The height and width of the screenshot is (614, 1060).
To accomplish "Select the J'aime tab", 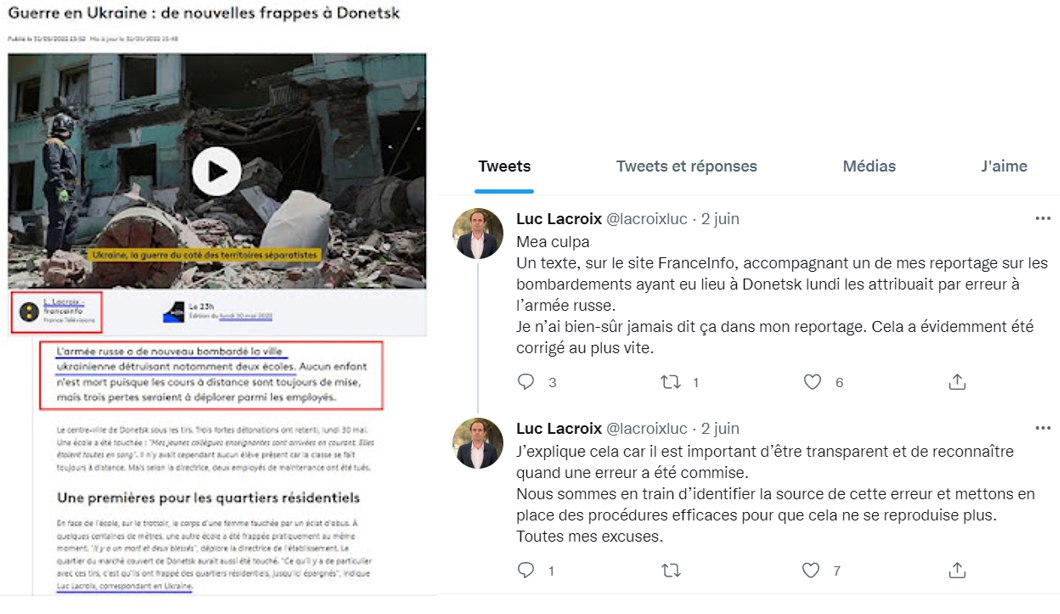I will tap(1004, 166).
